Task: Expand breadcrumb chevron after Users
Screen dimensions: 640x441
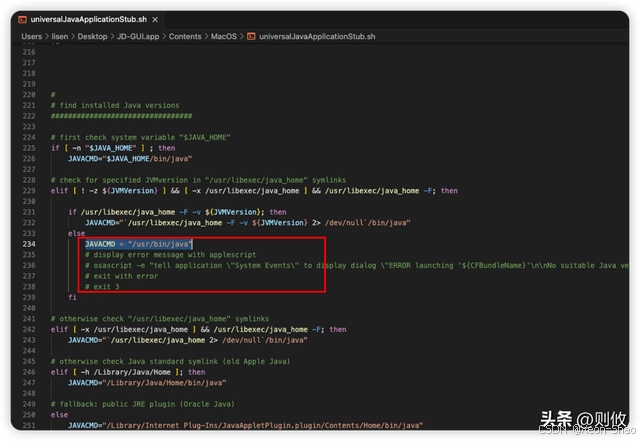Action: 47,36
